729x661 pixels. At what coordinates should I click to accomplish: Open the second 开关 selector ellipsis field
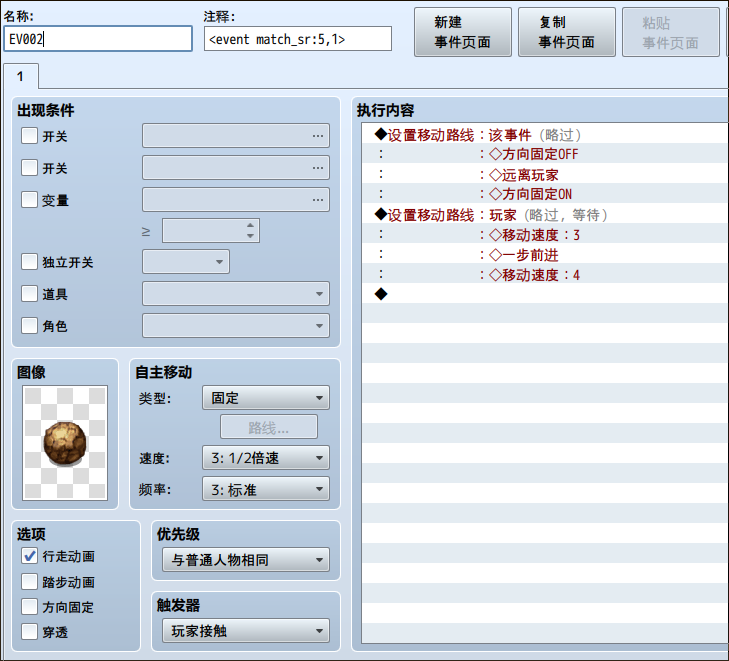236,167
